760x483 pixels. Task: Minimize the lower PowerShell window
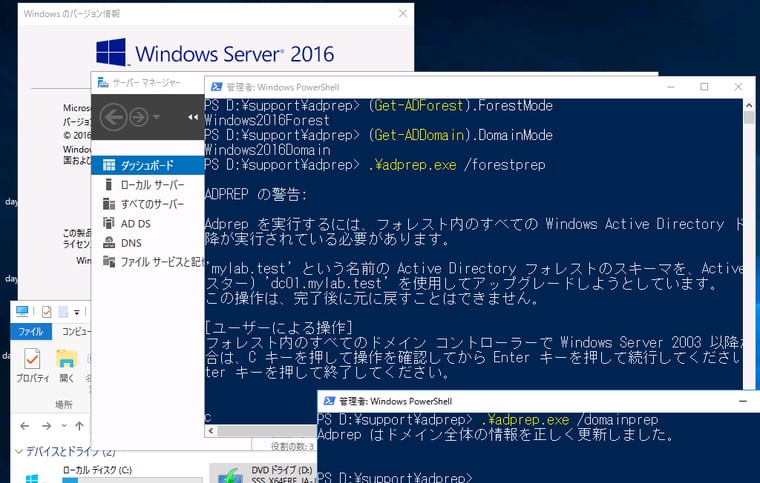click(743, 401)
